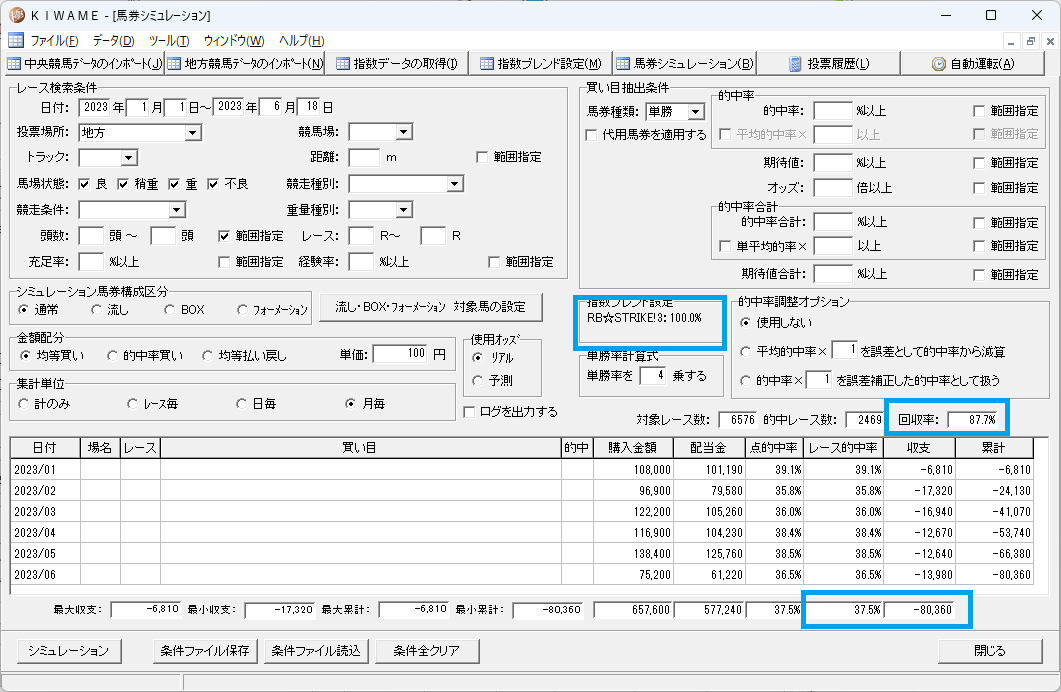Open 地方競馬データのインポート toolbar button
This screenshot has width=1061, height=692.
click(245, 64)
